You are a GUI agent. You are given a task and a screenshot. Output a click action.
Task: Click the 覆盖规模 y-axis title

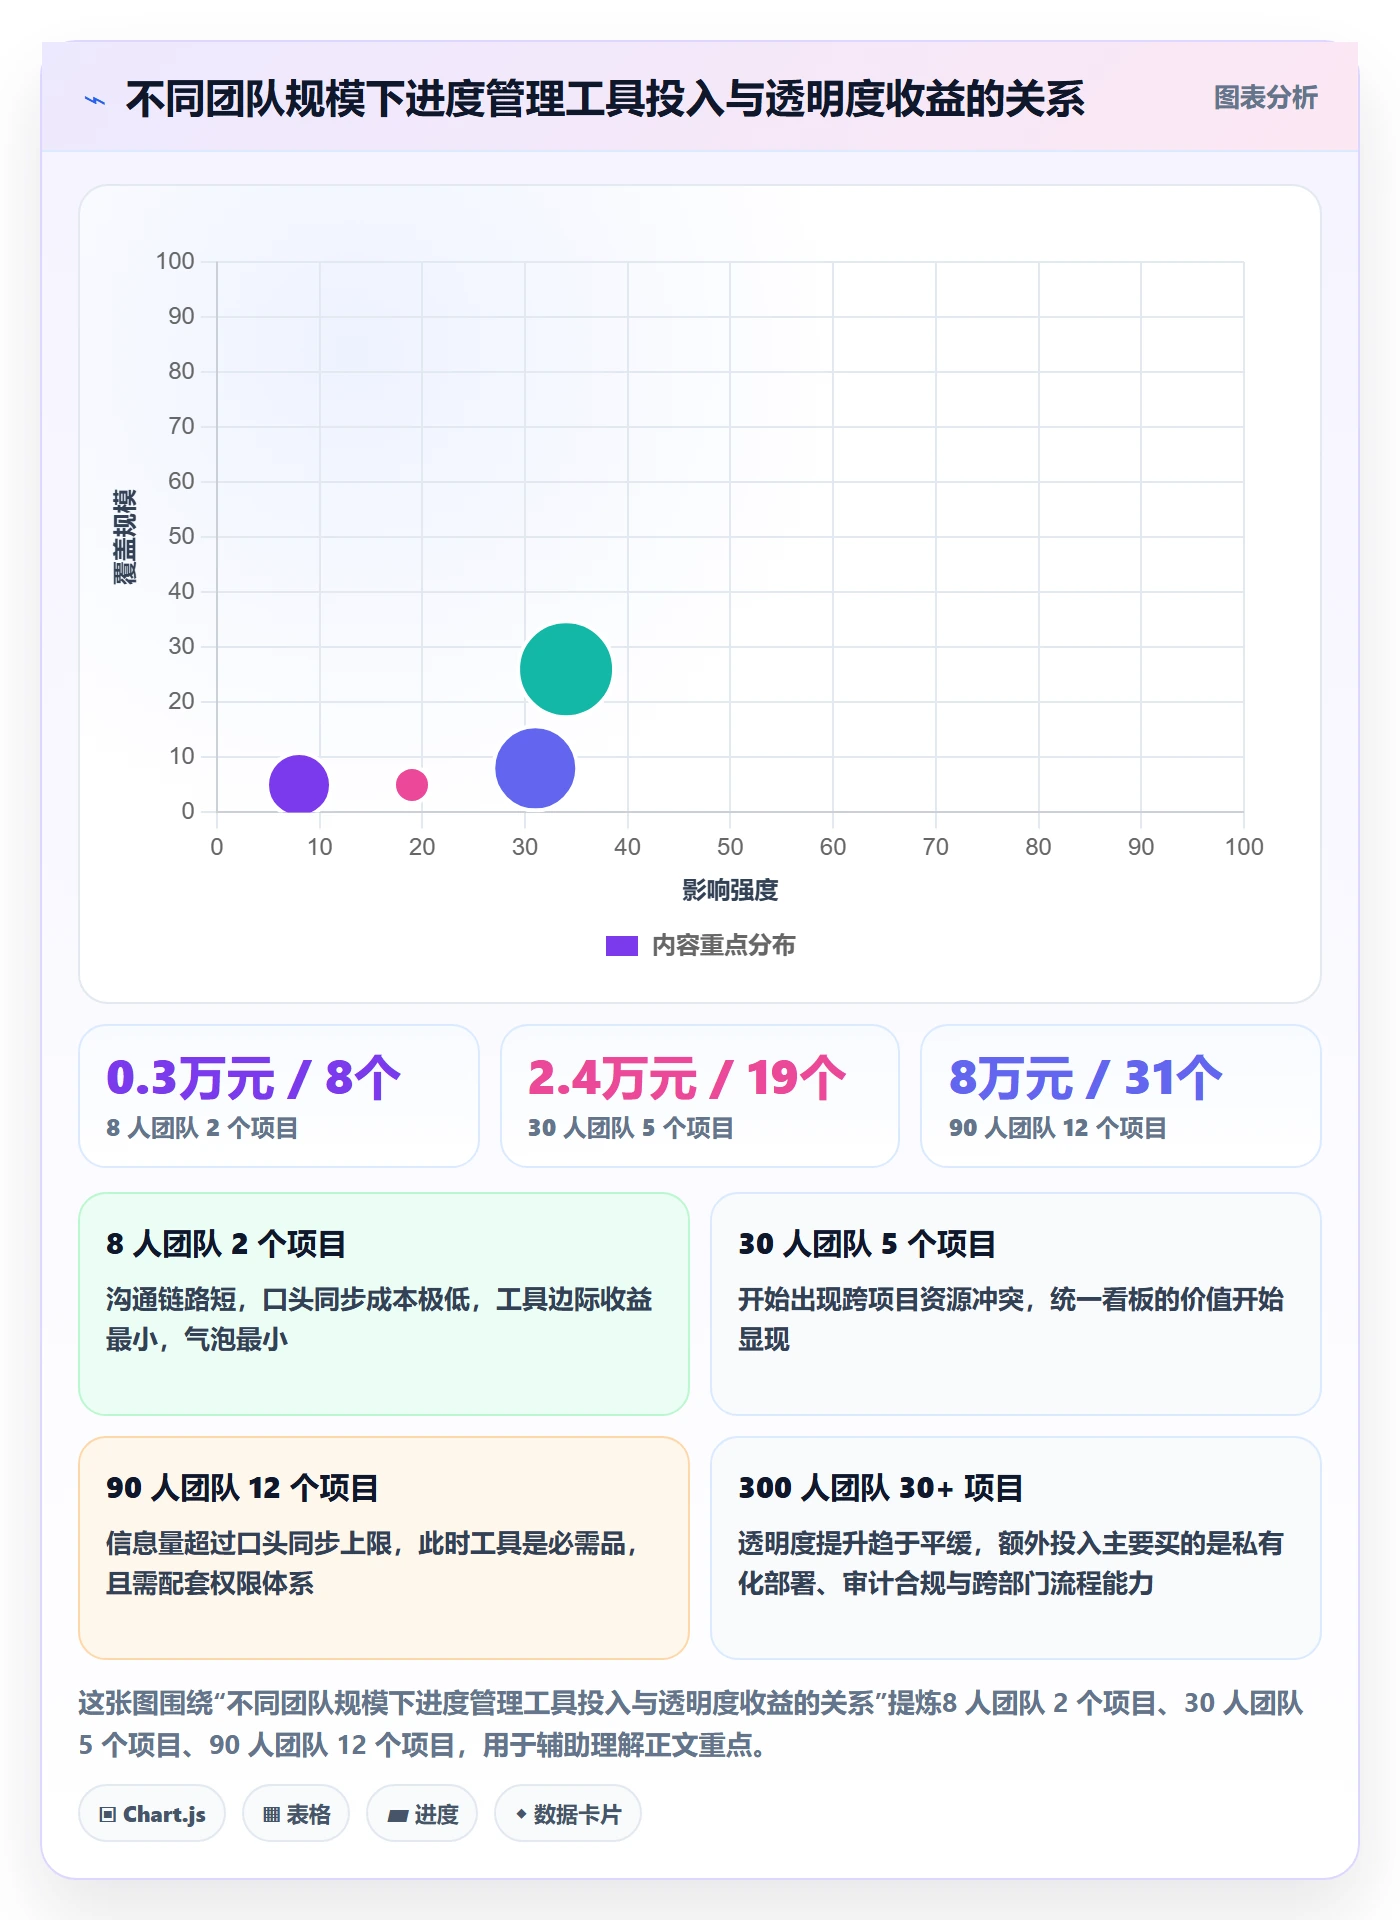click(125, 537)
